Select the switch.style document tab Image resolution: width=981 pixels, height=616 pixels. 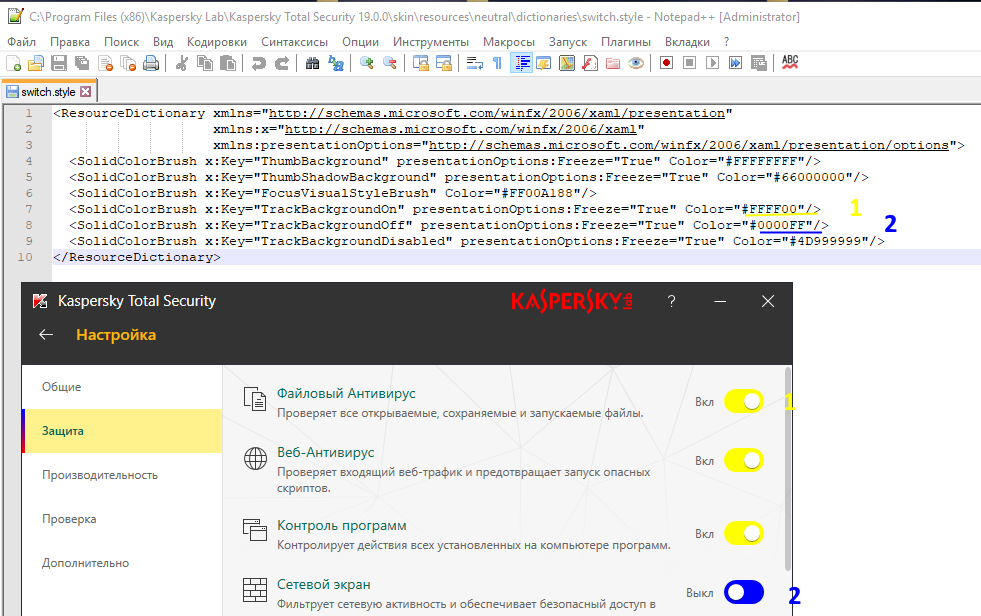pyautogui.click(x=48, y=92)
